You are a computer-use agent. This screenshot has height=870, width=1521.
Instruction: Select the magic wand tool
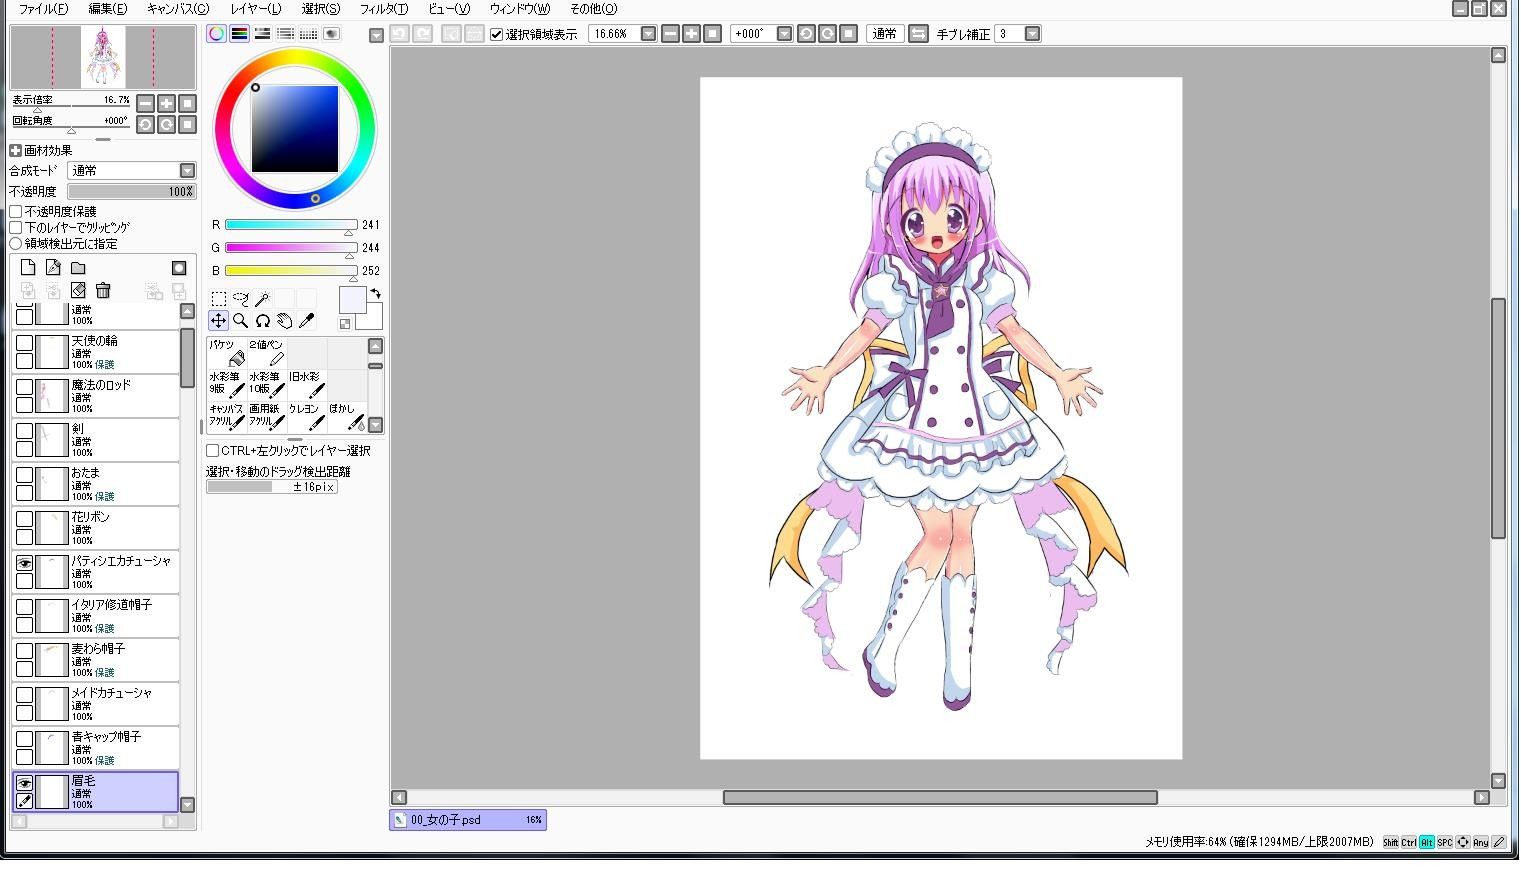click(x=262, y=298)
